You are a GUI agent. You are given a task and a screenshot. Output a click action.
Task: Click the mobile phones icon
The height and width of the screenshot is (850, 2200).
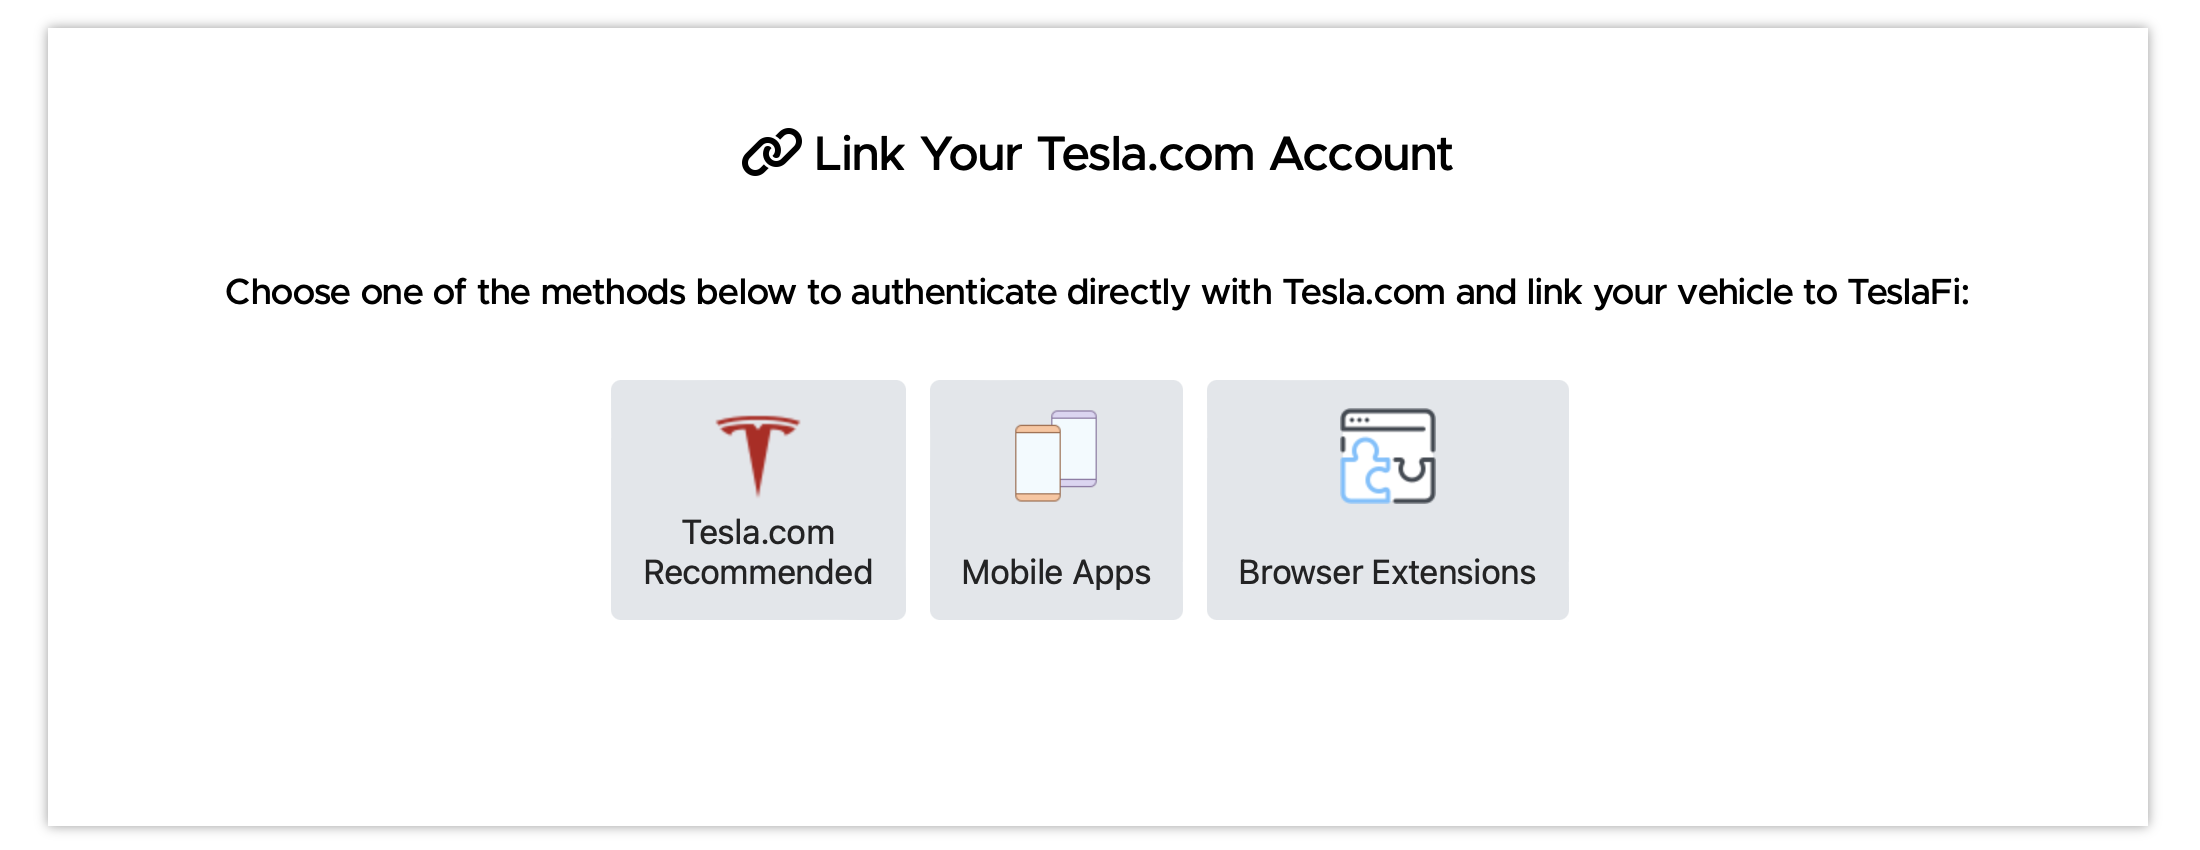pyautogui.click(x=1056, y=455)
